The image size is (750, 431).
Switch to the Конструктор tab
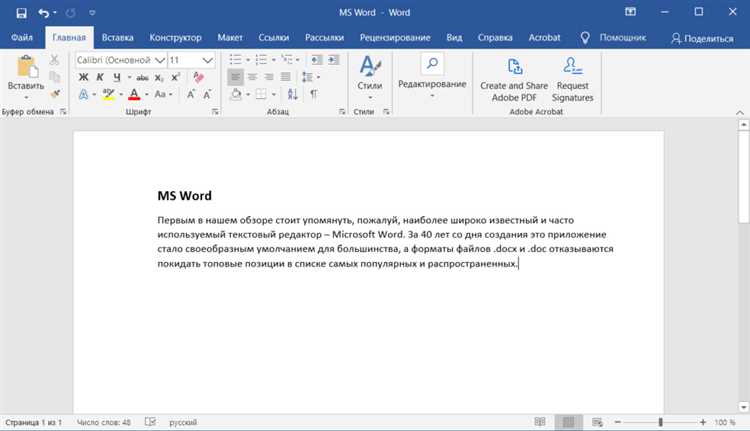[x=176, y=37]
